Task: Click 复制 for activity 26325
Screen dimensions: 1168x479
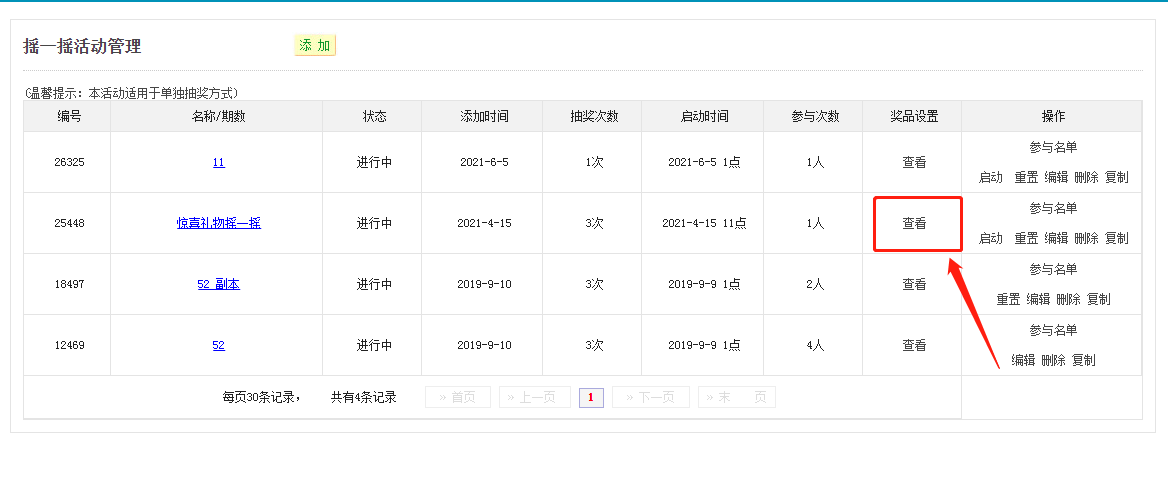Action: [1116, 178]
